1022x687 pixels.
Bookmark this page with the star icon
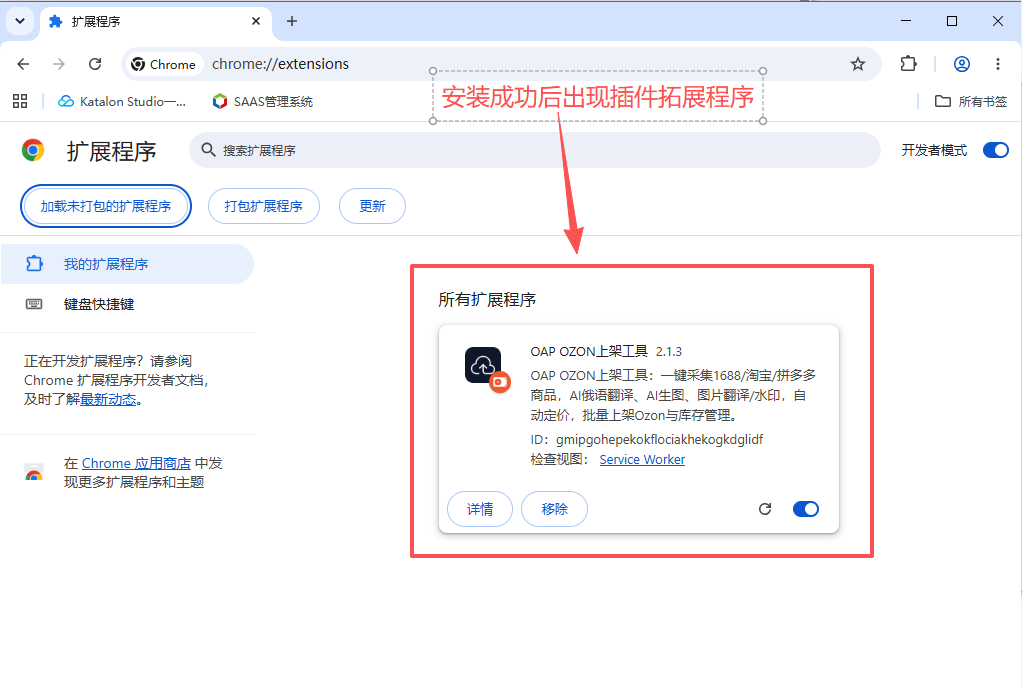(858, 64)
